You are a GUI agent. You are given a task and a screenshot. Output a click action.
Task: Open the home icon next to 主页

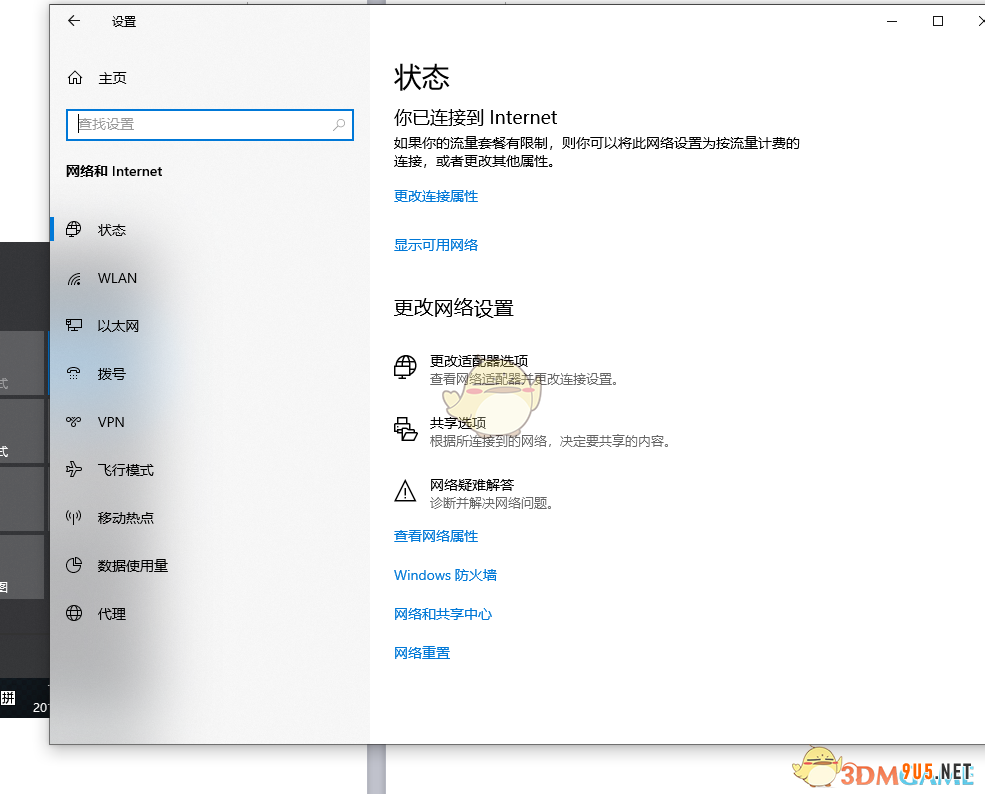[75, 78]
